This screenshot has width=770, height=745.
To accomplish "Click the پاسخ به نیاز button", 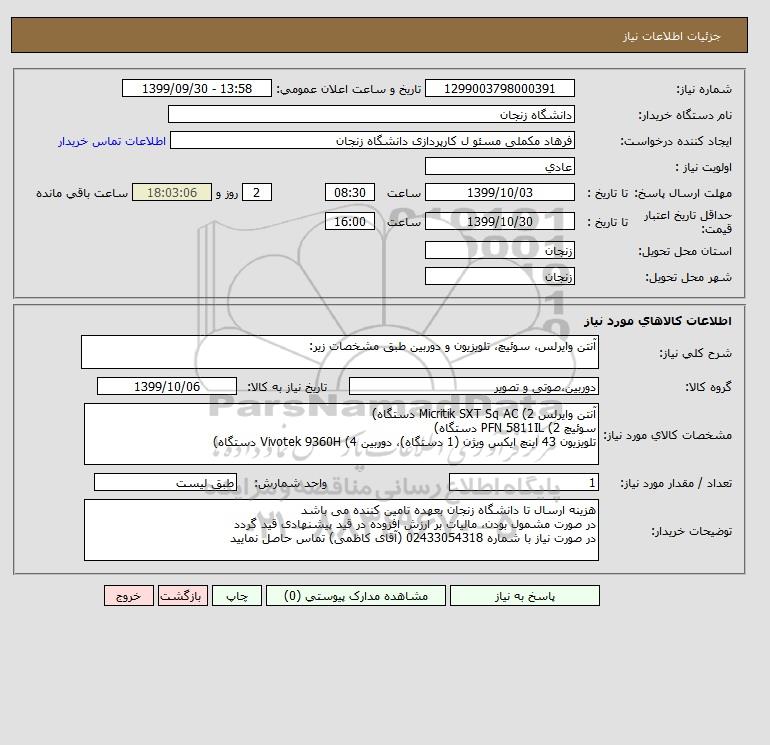I will (524, 596).
